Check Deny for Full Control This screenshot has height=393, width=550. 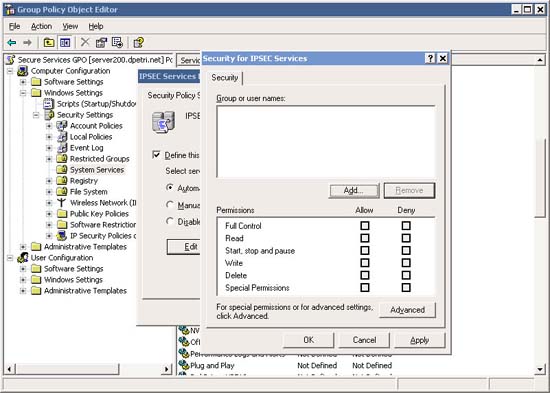[406, 226]
